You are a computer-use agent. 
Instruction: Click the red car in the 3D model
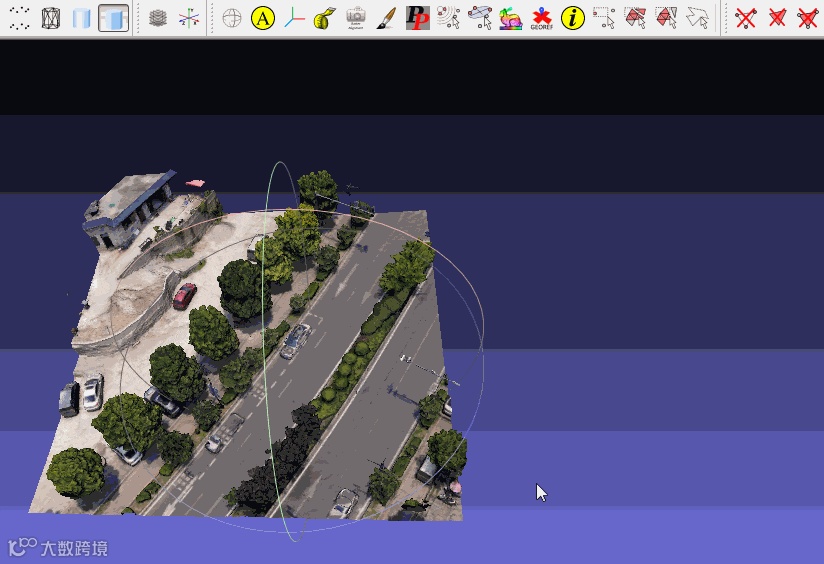click(x=184, y=295)
